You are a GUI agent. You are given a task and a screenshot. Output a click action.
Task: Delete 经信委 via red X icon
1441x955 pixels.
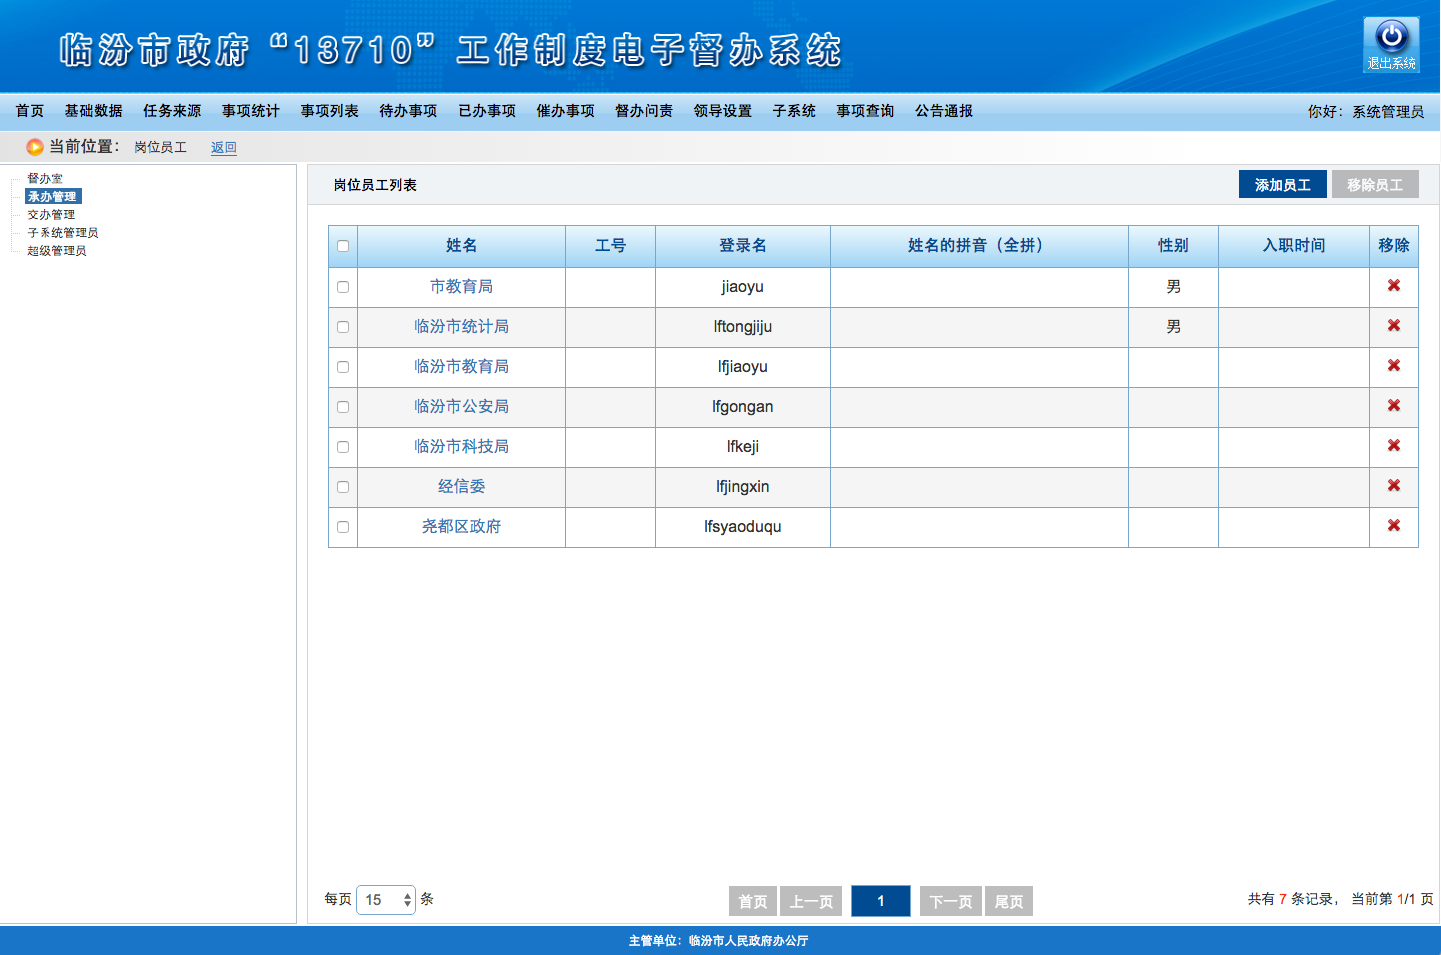tap(1393, 486)
